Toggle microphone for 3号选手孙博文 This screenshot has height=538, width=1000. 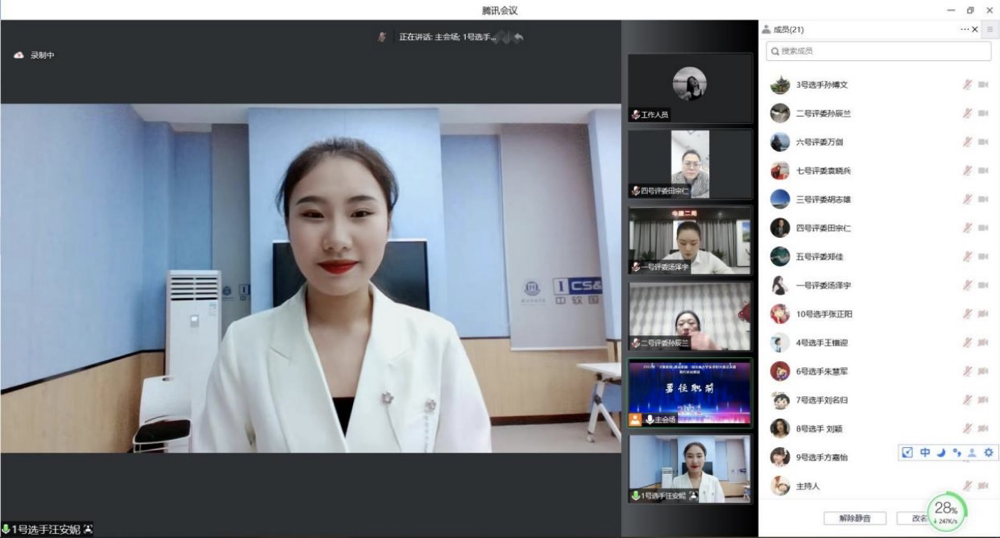coord(967,85)
